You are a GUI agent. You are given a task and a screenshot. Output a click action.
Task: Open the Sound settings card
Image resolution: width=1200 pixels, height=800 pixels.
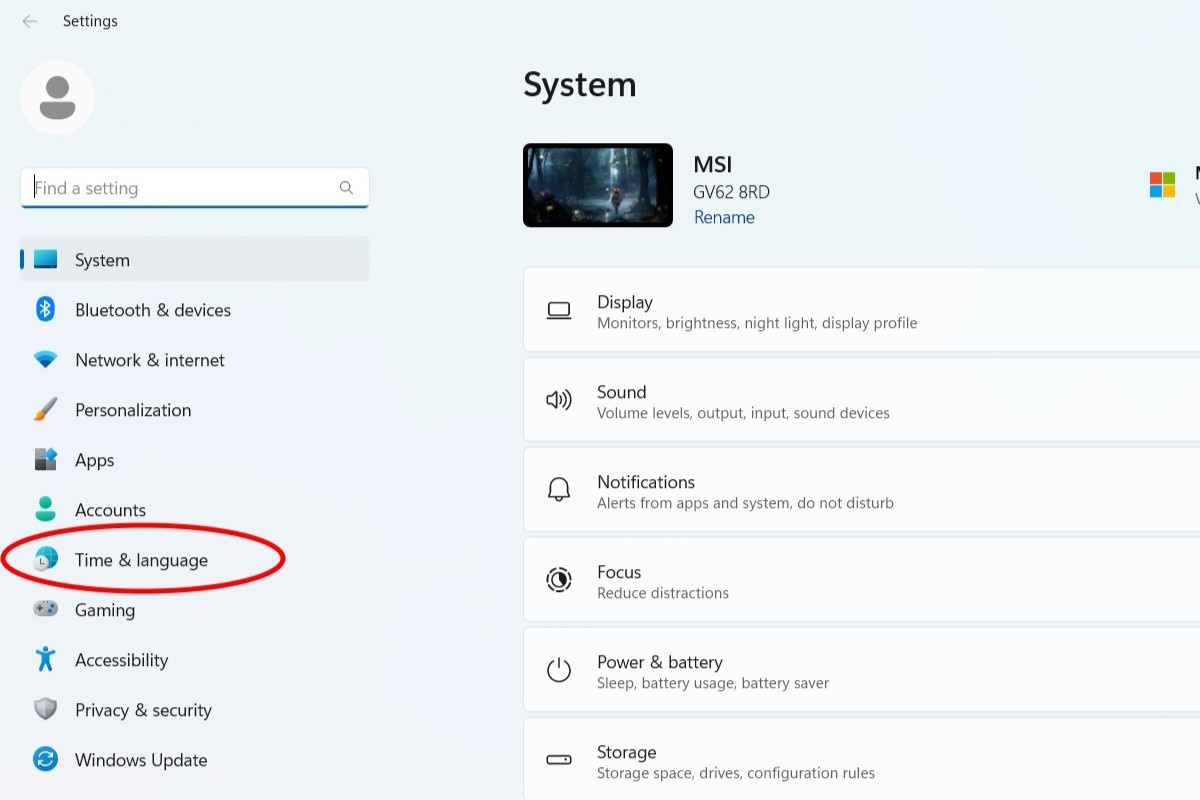tap(861, 400)
